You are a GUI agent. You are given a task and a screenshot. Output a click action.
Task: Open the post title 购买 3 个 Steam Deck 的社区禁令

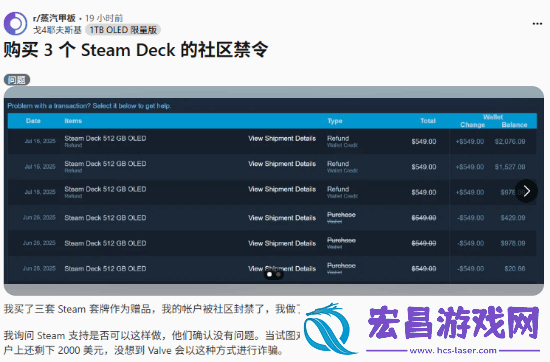pyautogui.click(x=136, y=50)
